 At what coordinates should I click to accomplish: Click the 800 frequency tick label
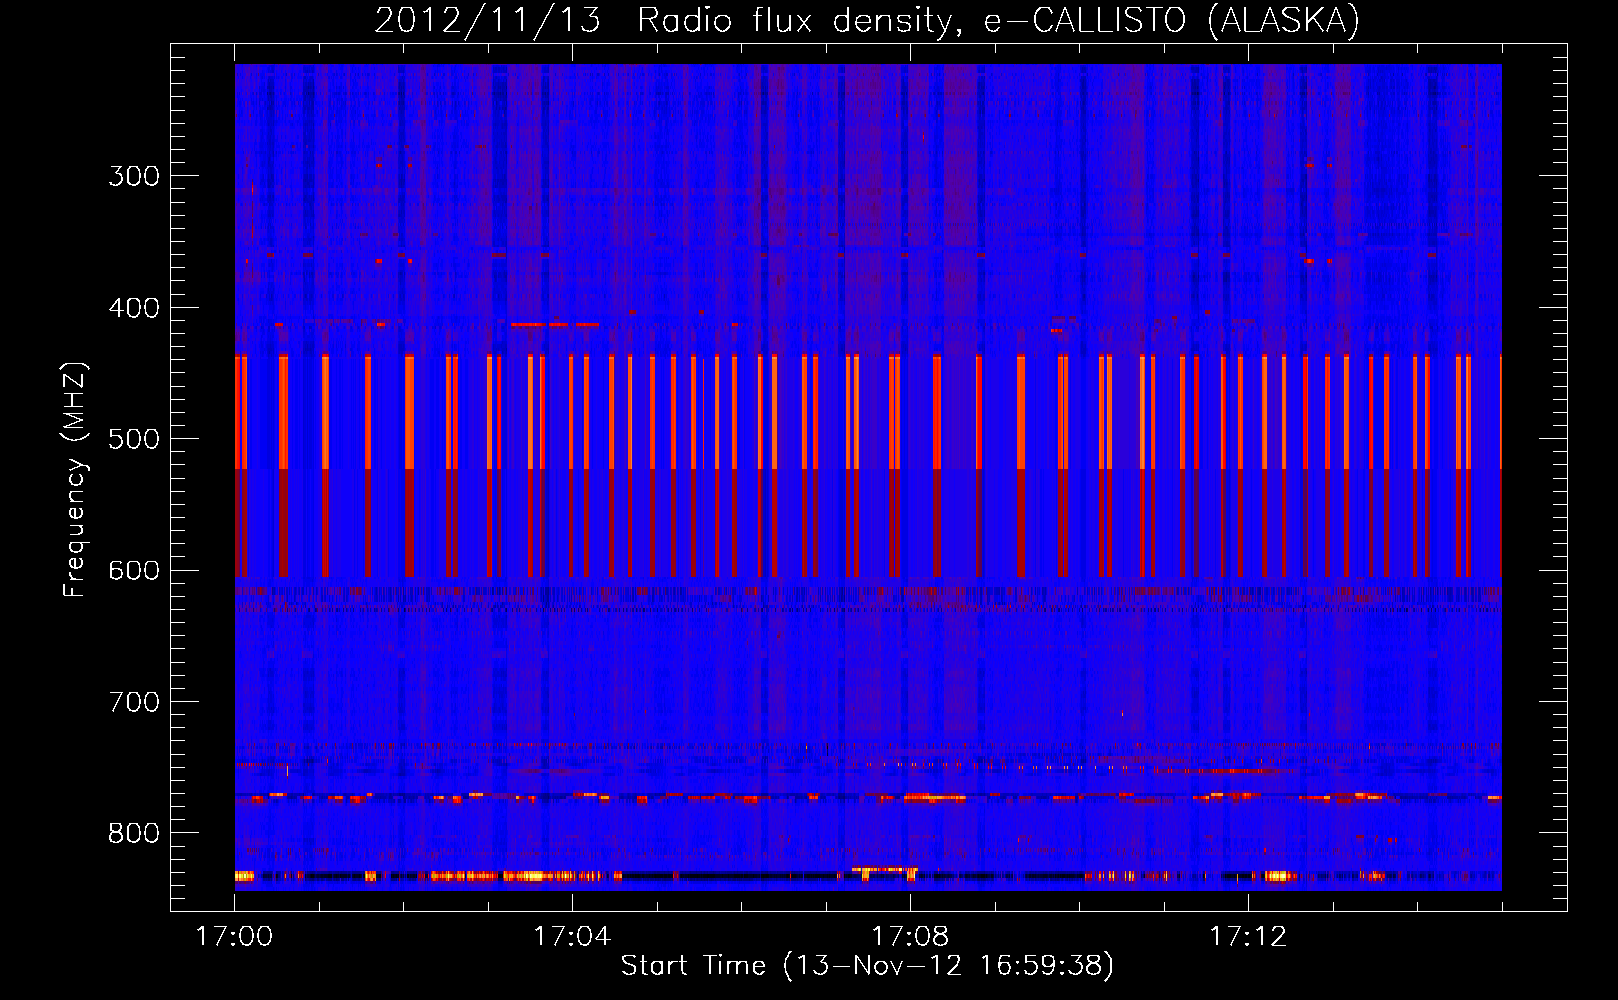(134, 834)
